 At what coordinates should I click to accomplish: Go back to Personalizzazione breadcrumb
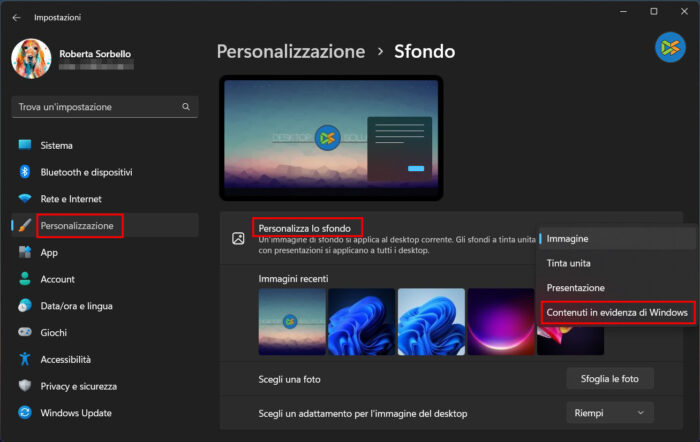(291, 52)
